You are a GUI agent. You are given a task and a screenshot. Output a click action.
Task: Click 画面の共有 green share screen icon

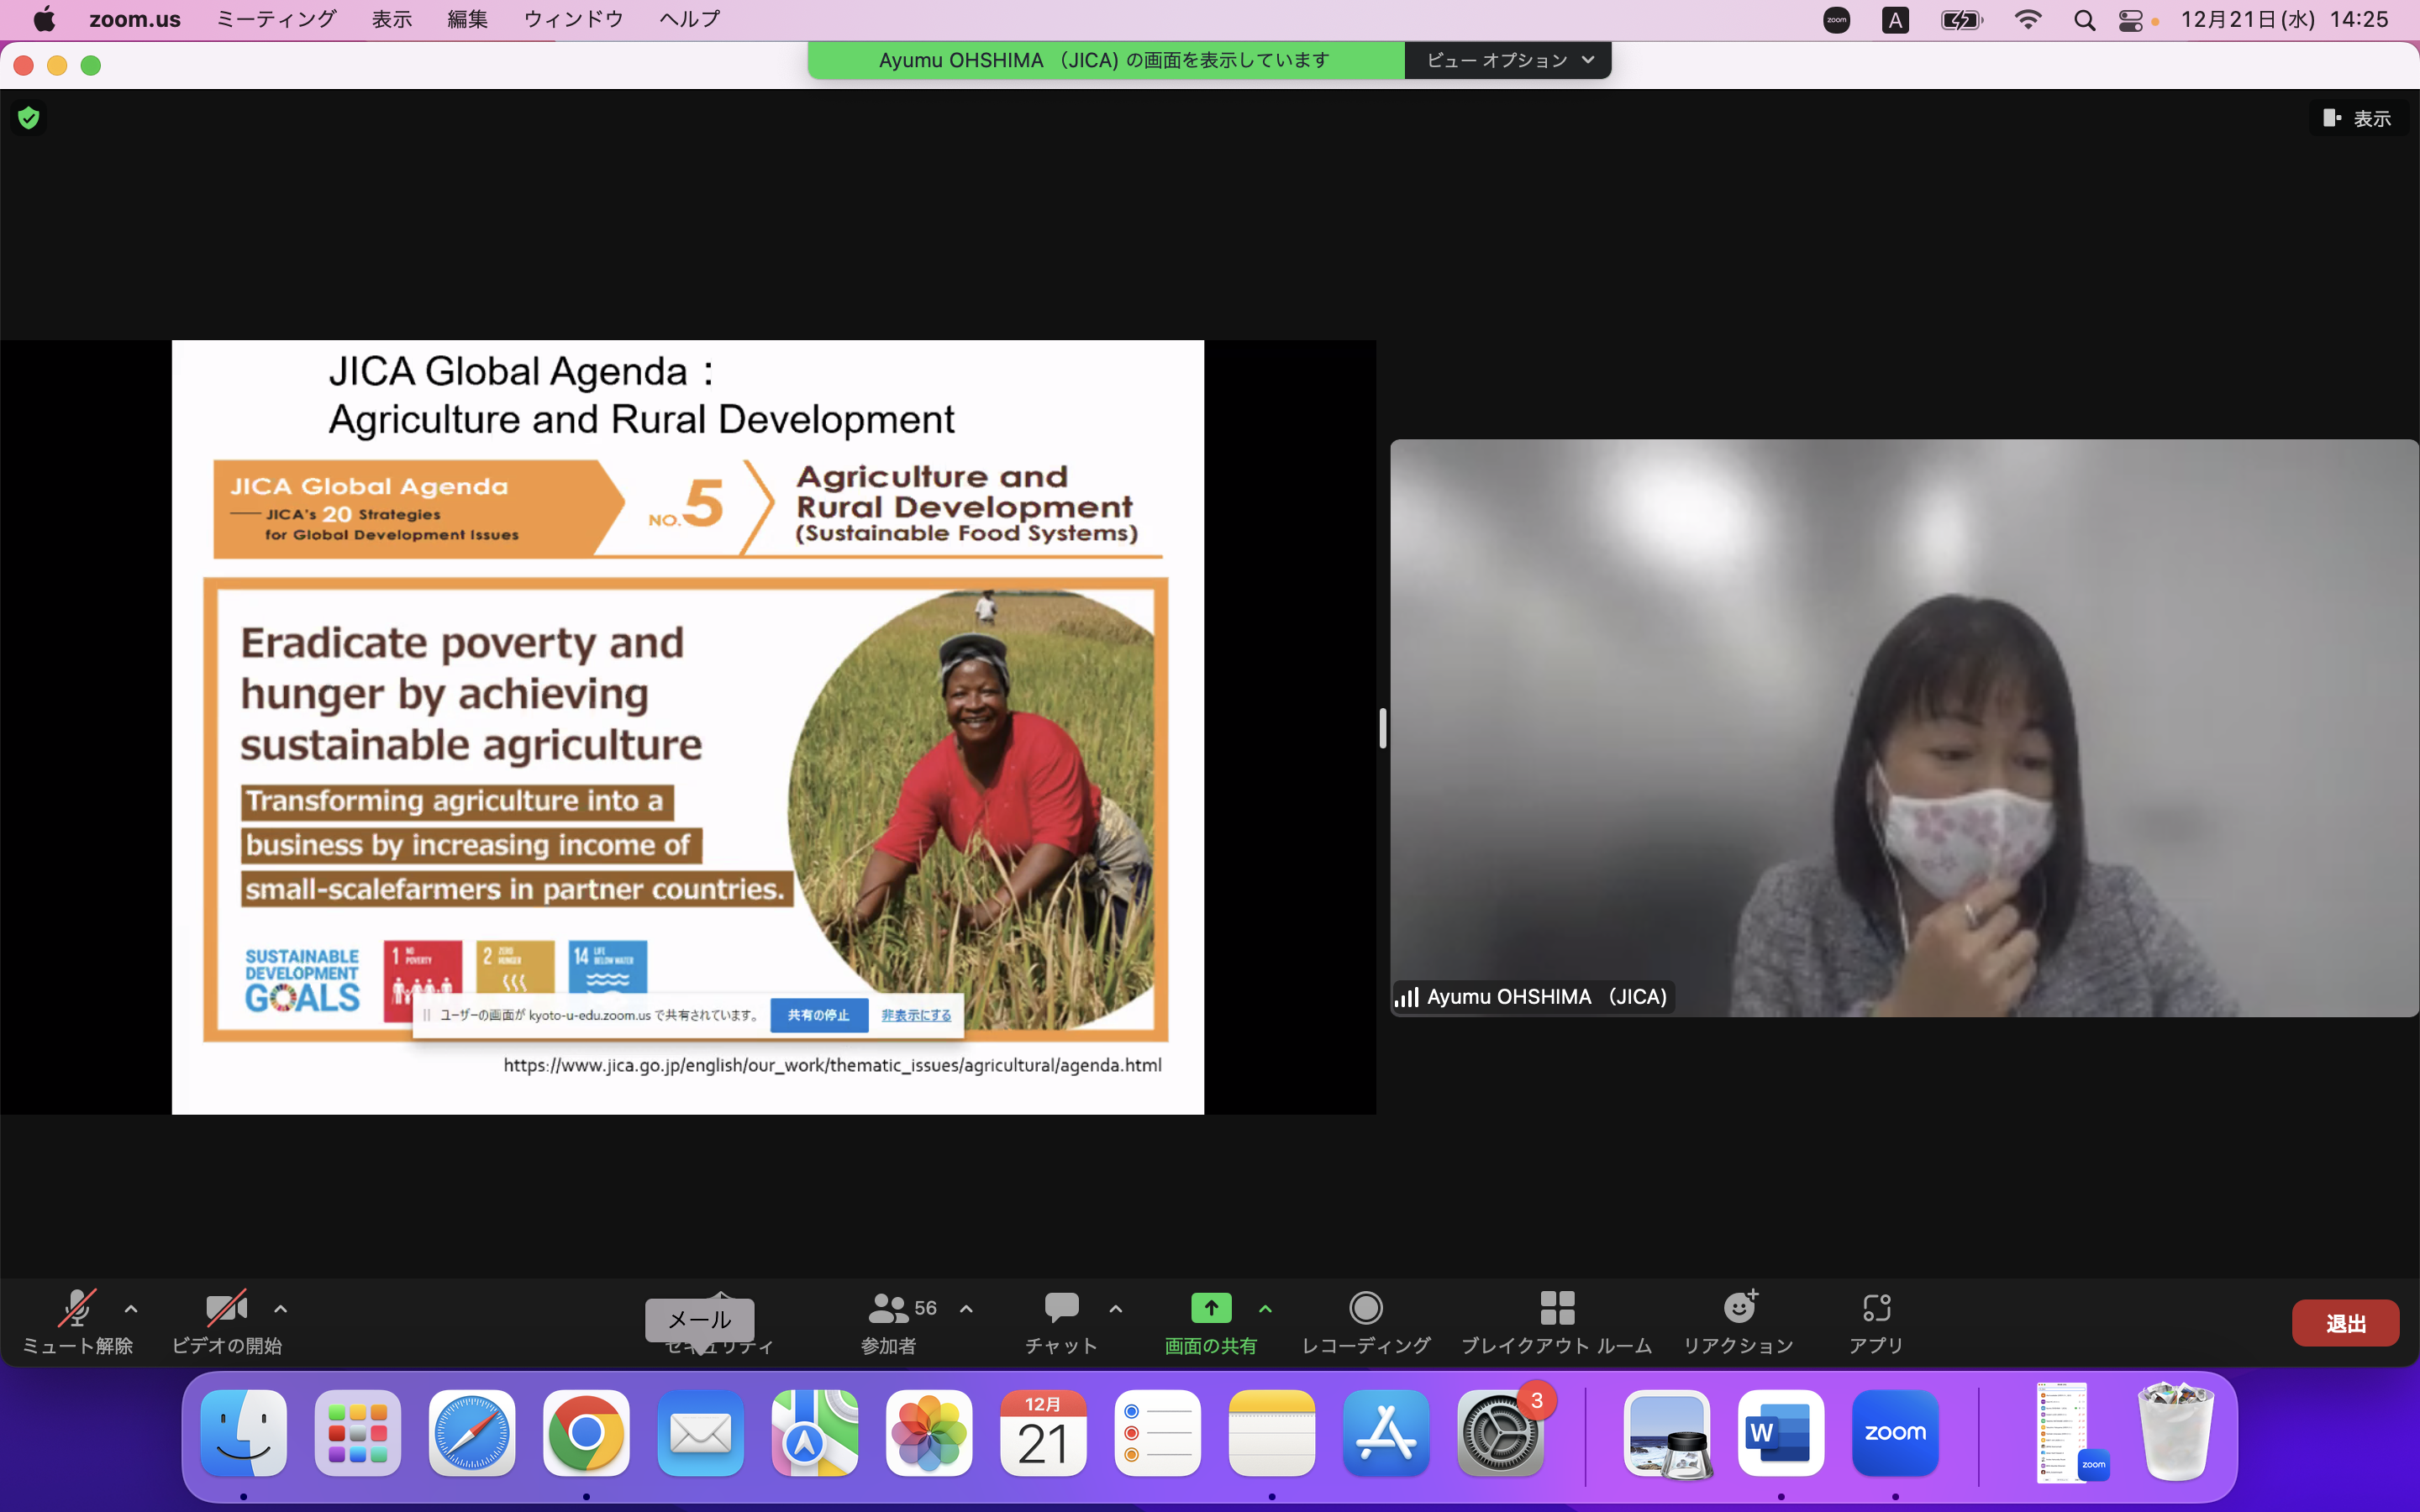(x=1211, y=1307)
